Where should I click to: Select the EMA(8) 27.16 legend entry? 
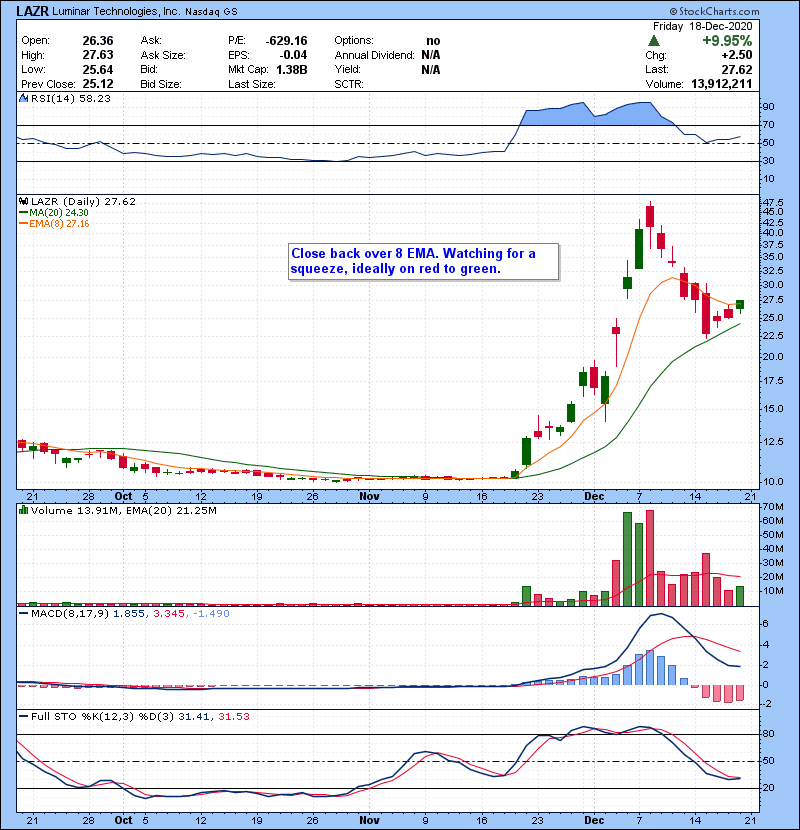pos(54,223)
